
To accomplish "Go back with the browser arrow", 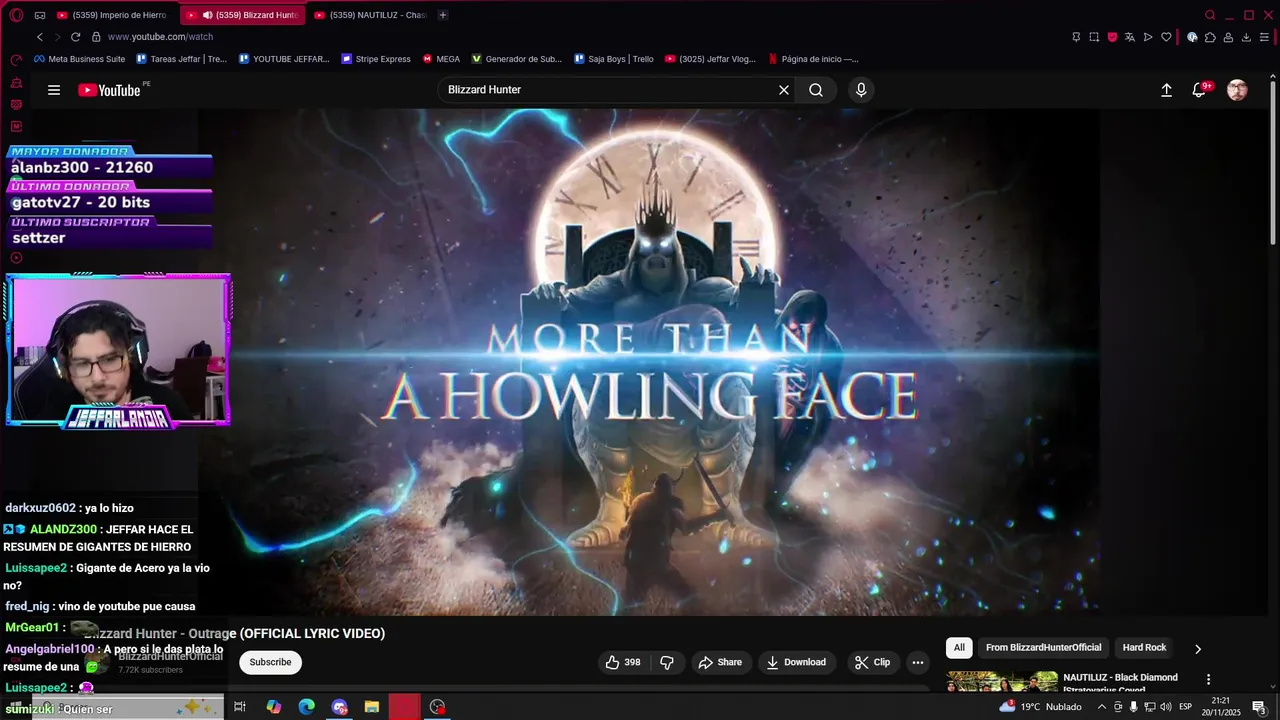I will pyautogui.click(x=40, y=37).
